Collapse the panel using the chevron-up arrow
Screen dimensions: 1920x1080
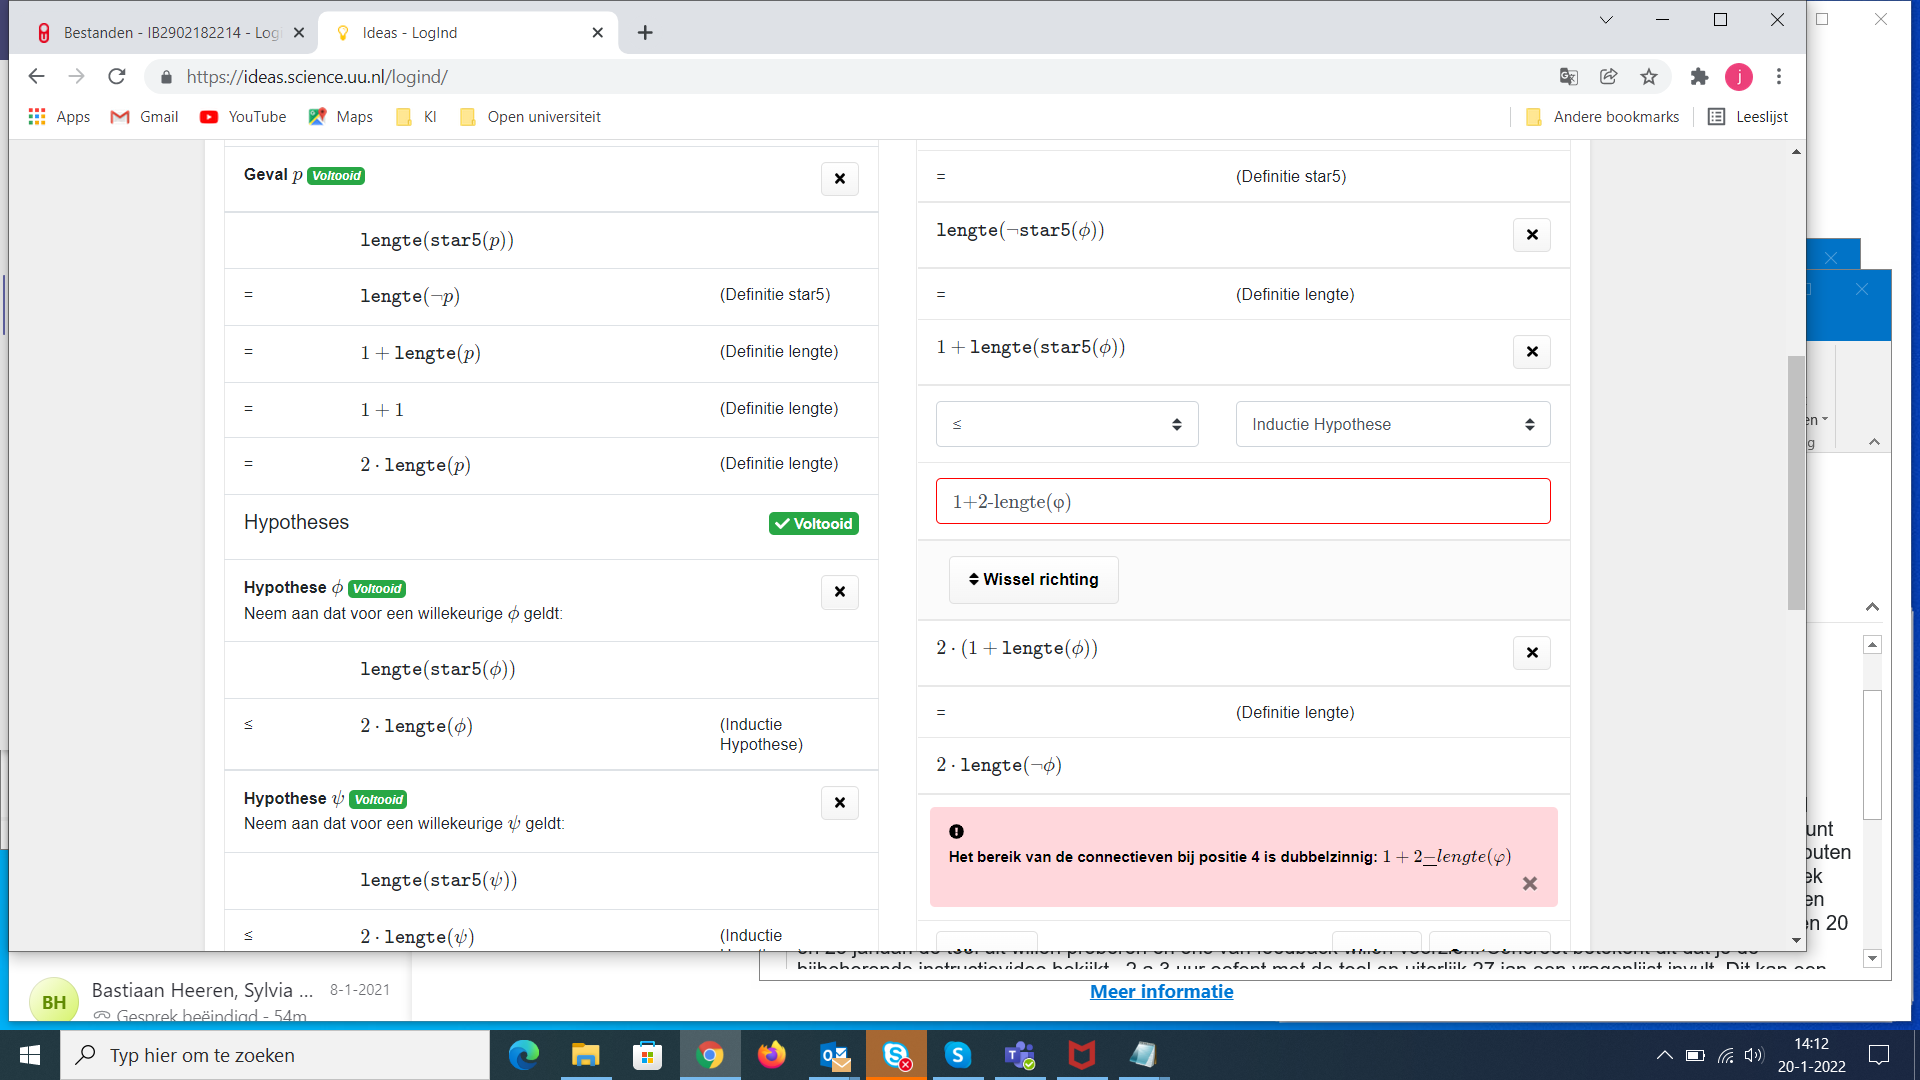(x=1872, y=441)
